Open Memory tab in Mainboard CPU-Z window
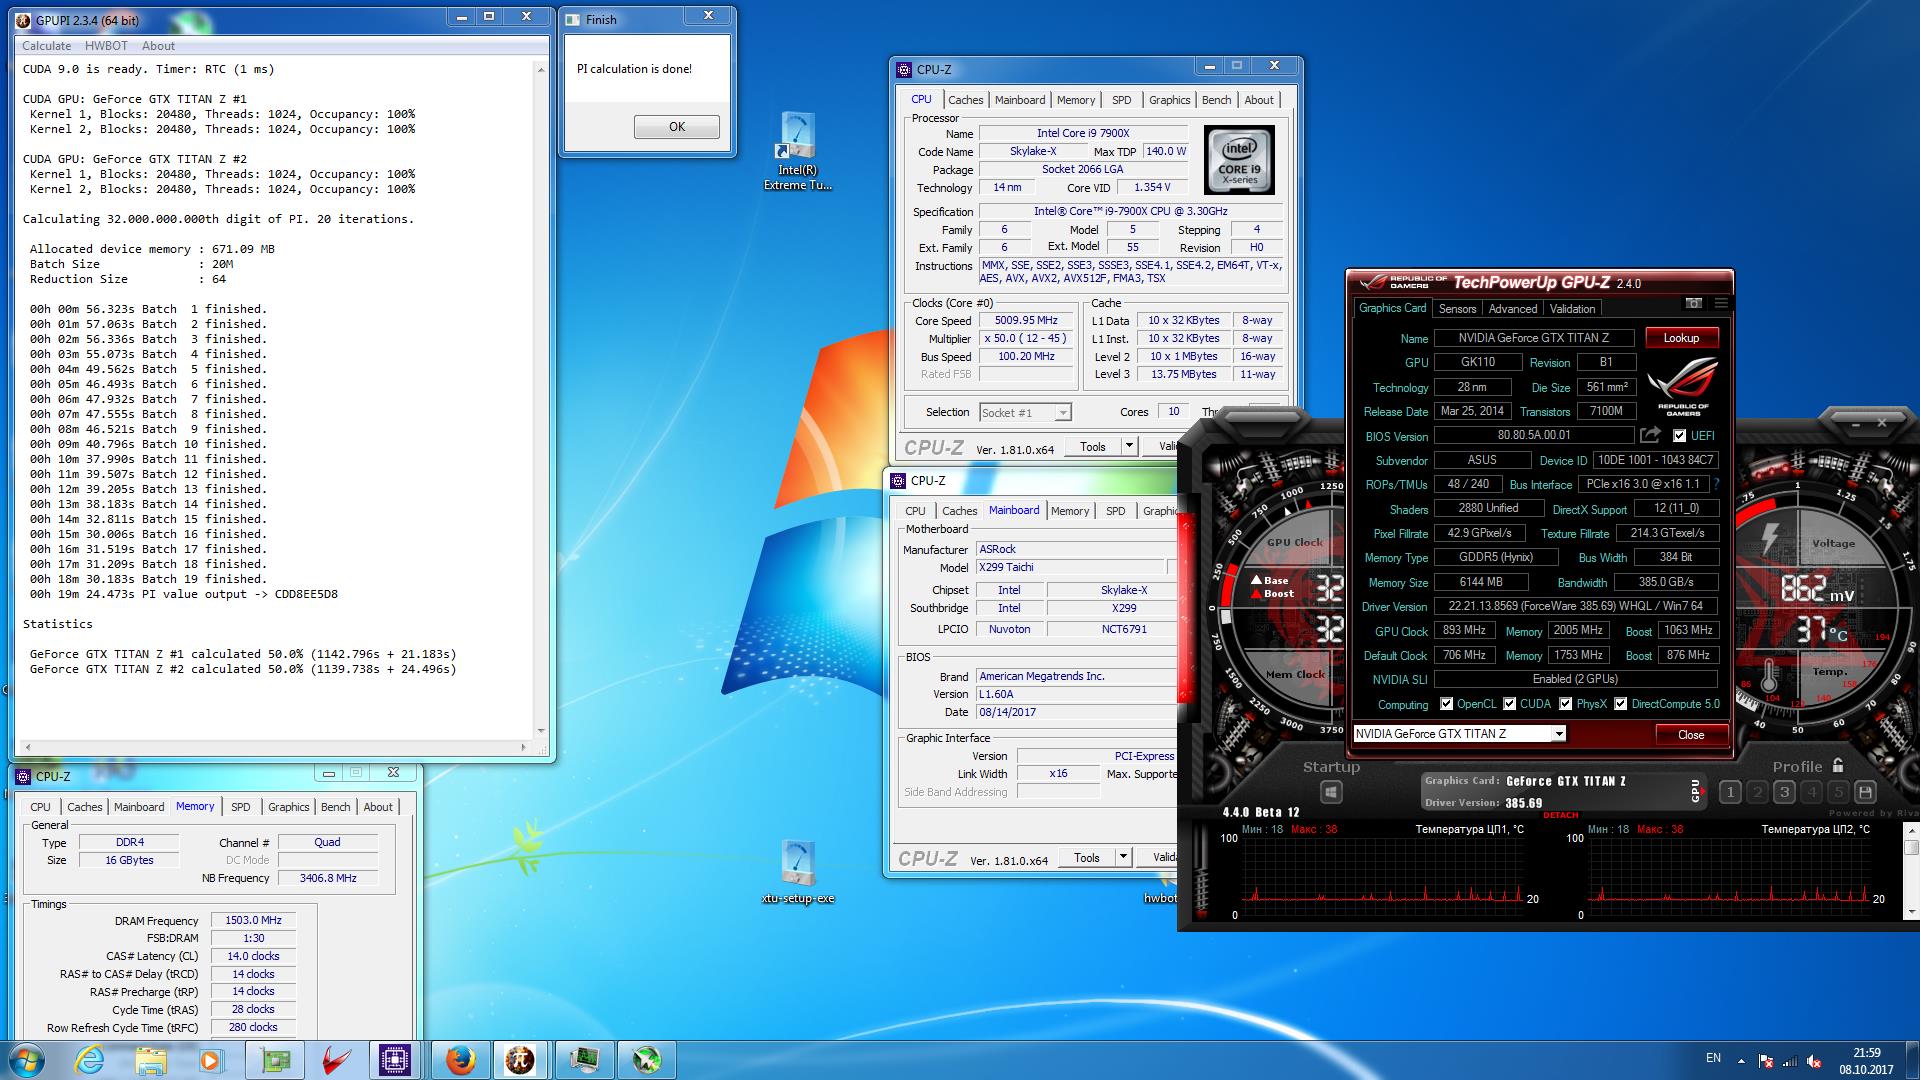Screen dimensions: 1920x1080 1070,511
